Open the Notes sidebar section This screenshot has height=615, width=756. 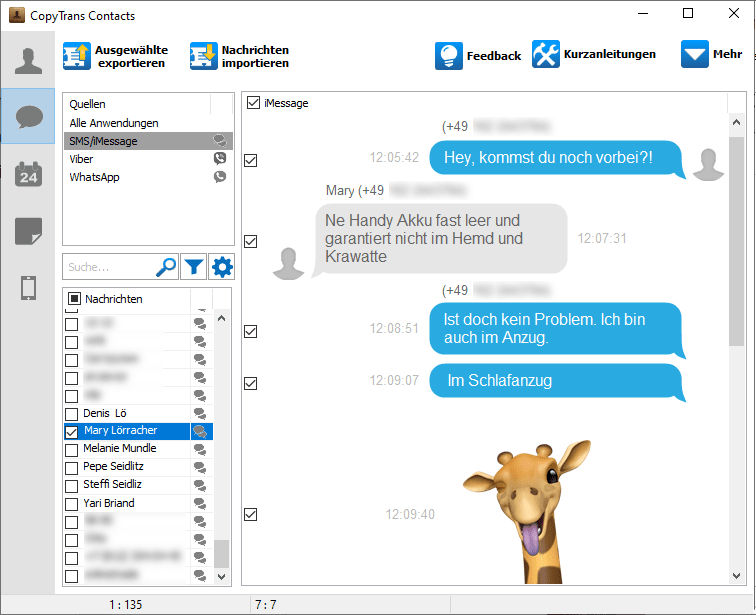coord(28,231)
